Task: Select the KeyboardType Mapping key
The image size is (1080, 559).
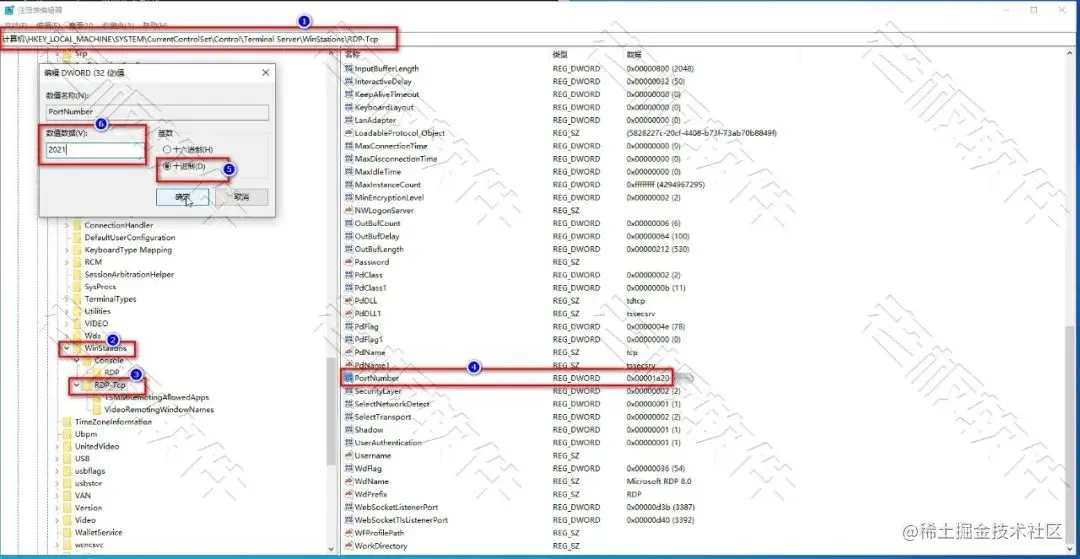Action: (128, 250)
